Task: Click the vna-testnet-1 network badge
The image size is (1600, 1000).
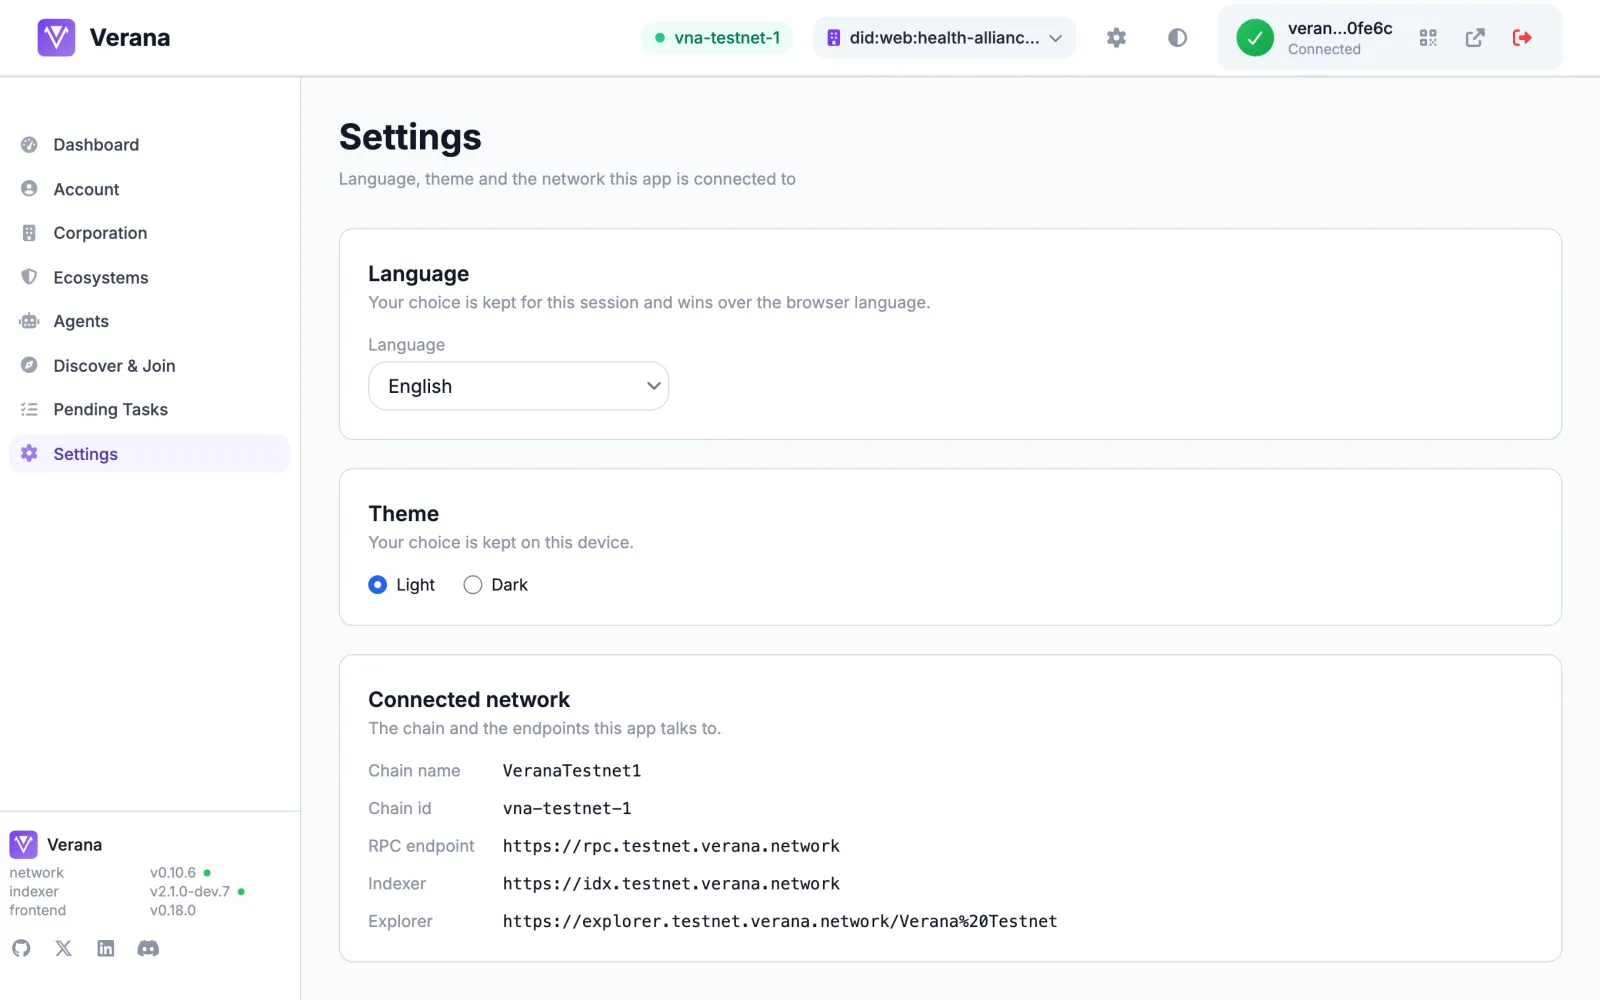Action: (717, 38)
